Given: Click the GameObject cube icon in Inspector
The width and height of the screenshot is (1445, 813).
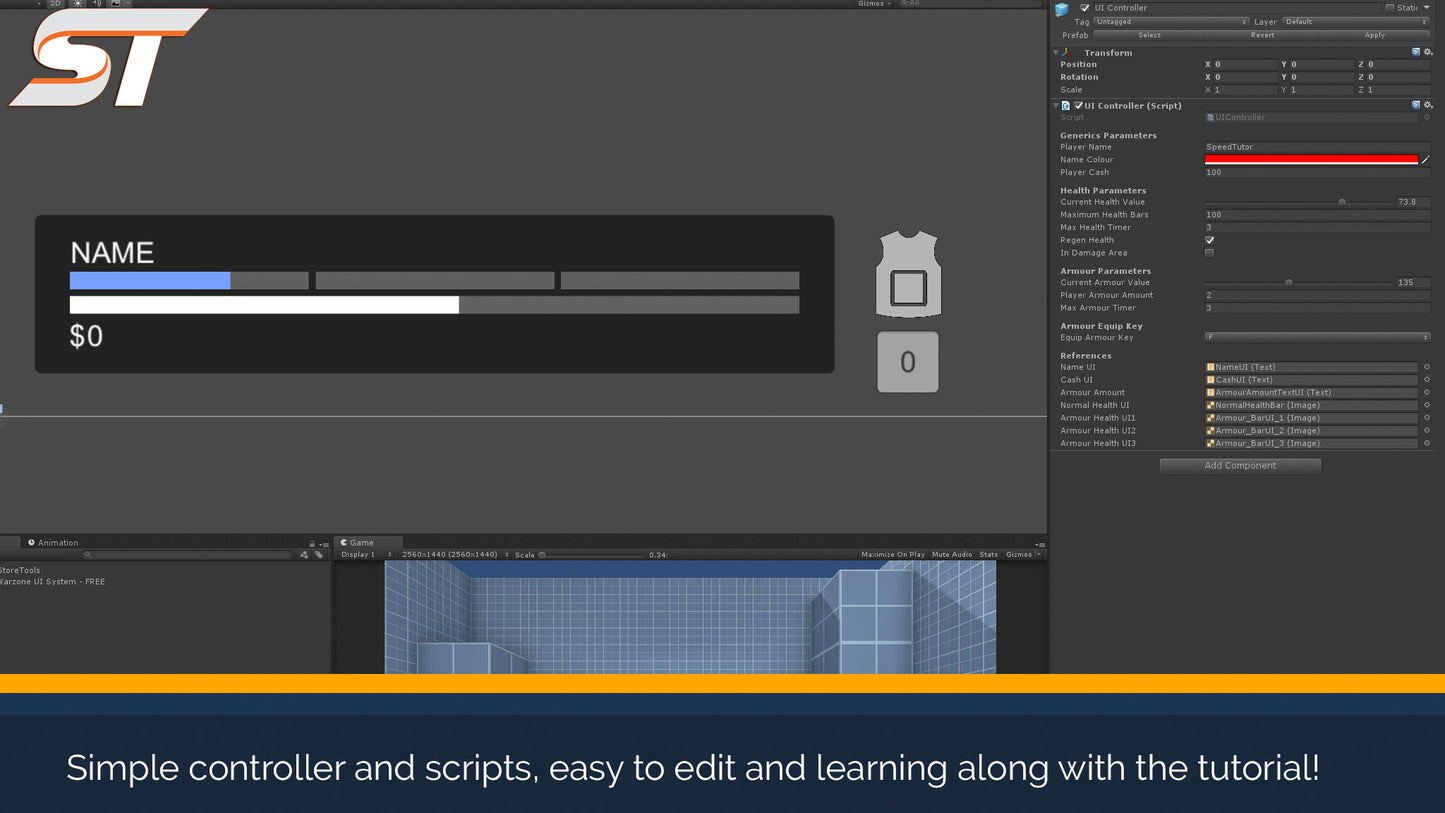Looking at the screenshot, I should [1062, 9].
